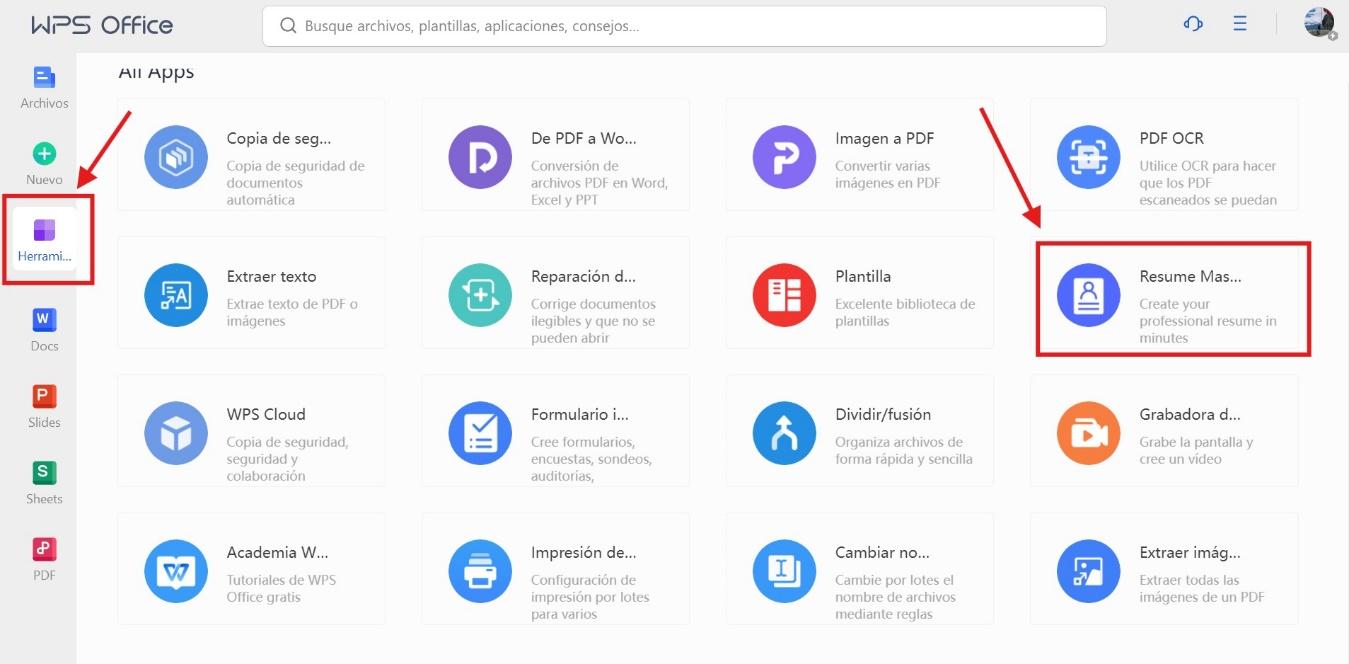Click 'Utilice OCR para hacer' description
This screenshot has width=1349, height=664.
pyautogui.click(x=1208, y=183)
